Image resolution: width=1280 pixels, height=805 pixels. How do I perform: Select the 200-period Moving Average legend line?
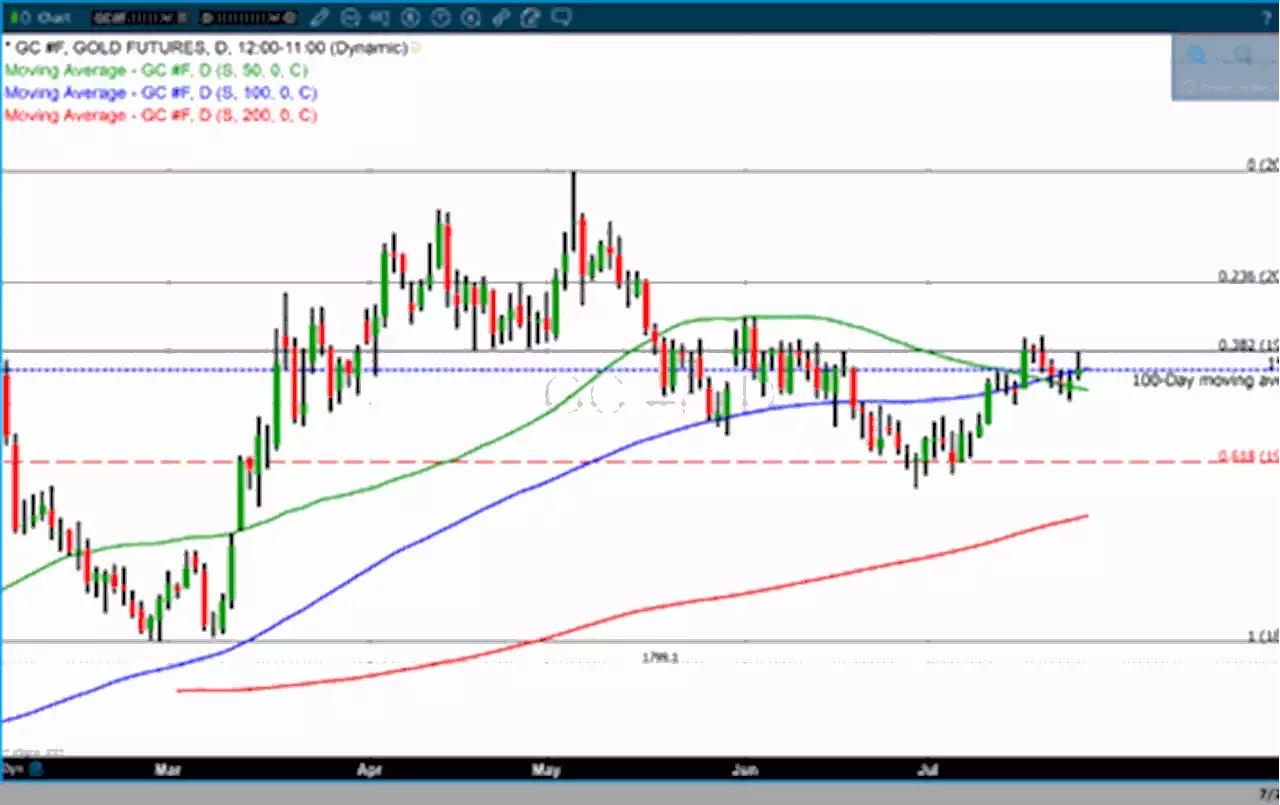coord(160,115)
